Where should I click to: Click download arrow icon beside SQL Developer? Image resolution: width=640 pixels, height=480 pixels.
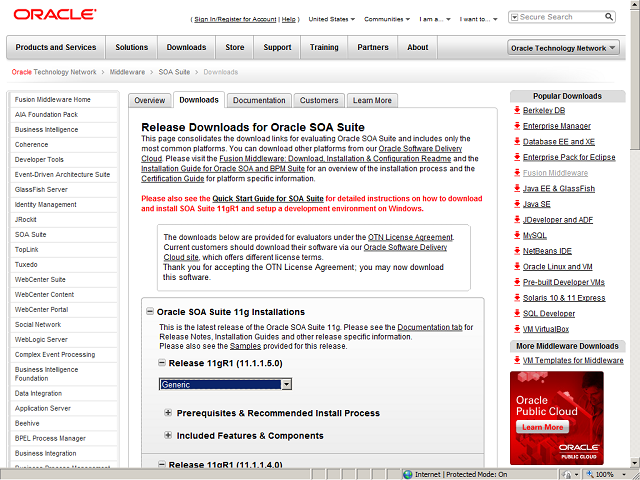tap(516, 313)
